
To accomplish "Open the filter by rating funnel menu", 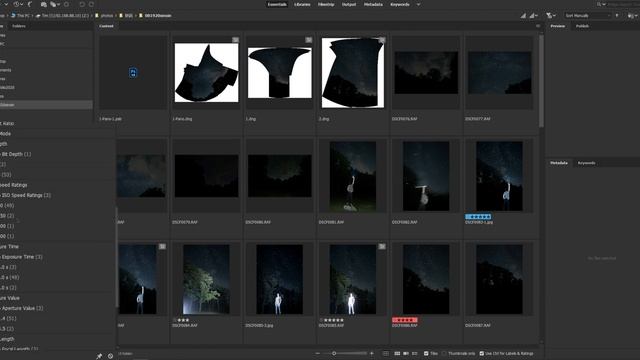I will coord(551,16).
